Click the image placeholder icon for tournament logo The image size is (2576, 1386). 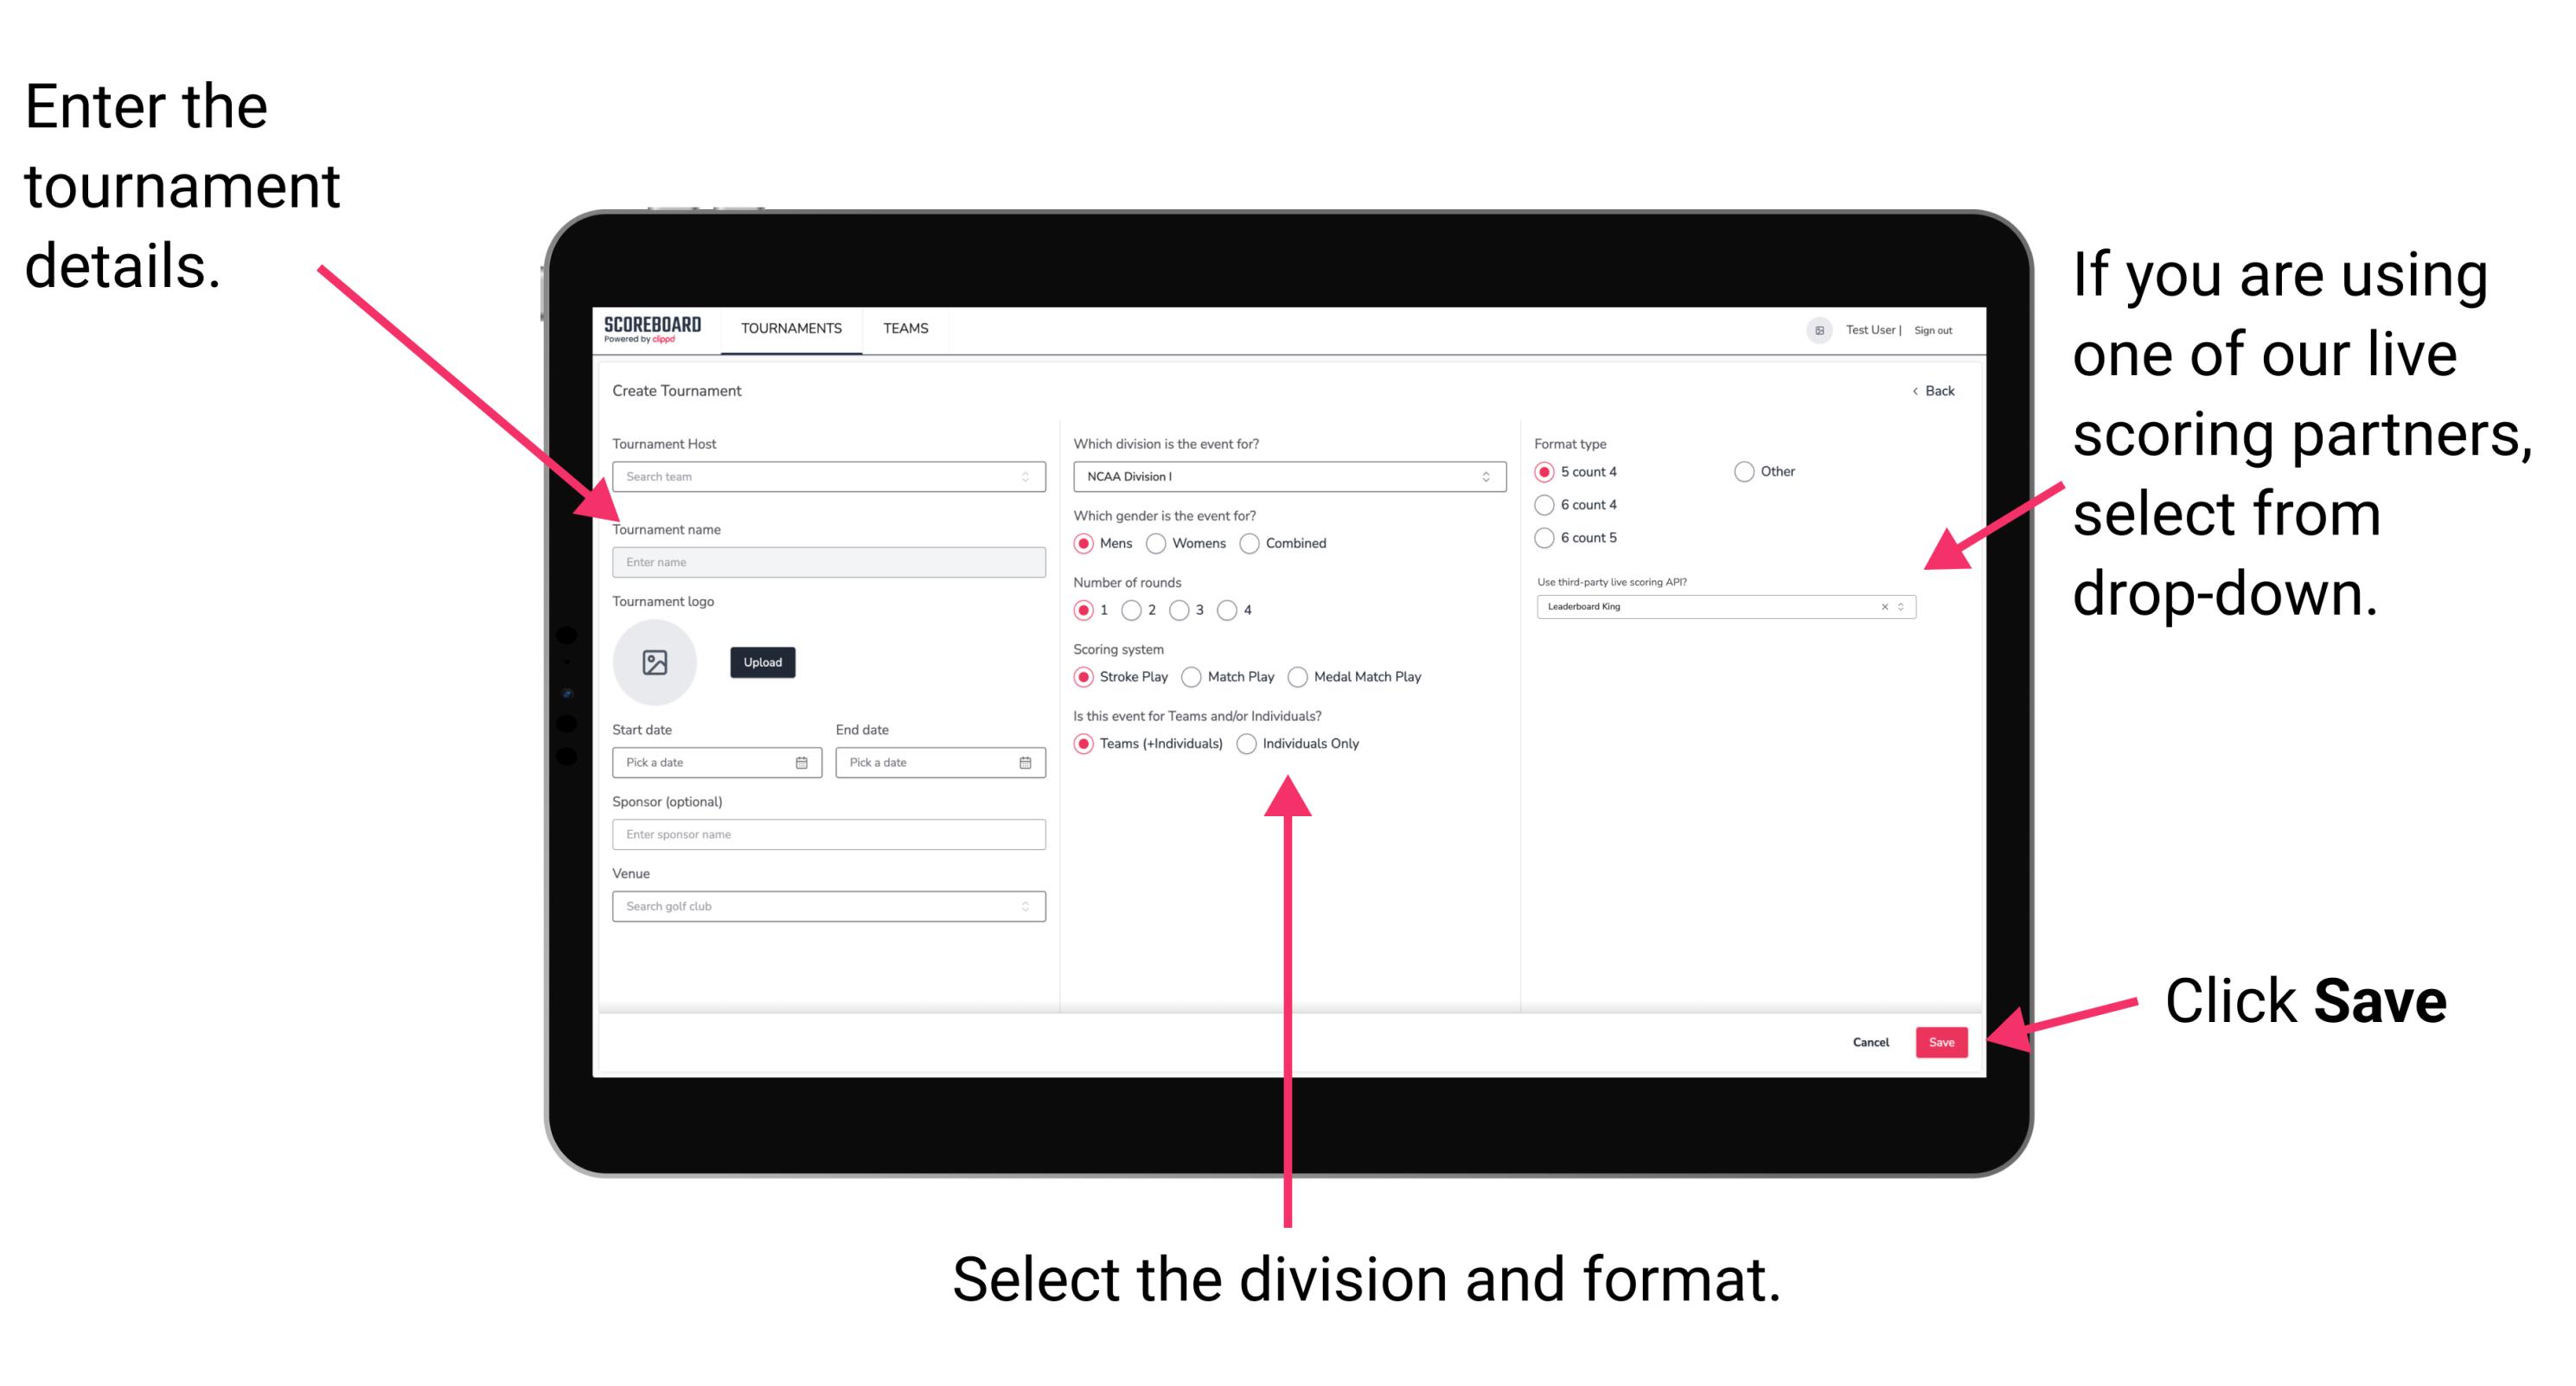click(x=654, y=662)
